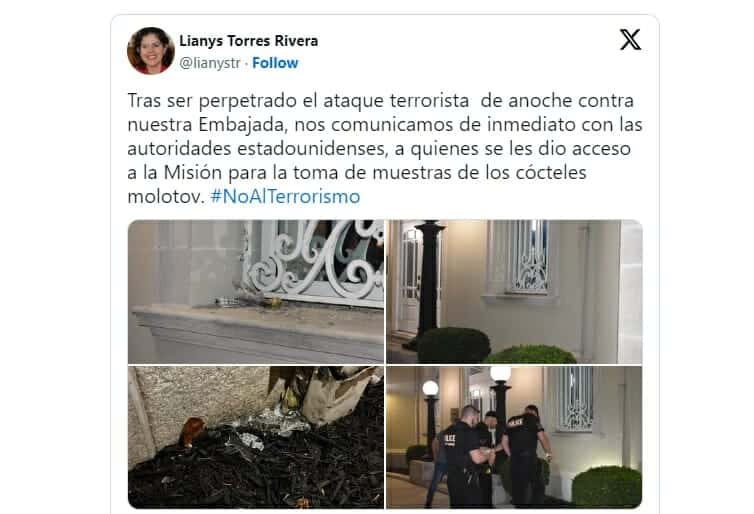Click the brown bottle in mulch photo
Viewport: 754px width, 514px height.
point(192,431)
